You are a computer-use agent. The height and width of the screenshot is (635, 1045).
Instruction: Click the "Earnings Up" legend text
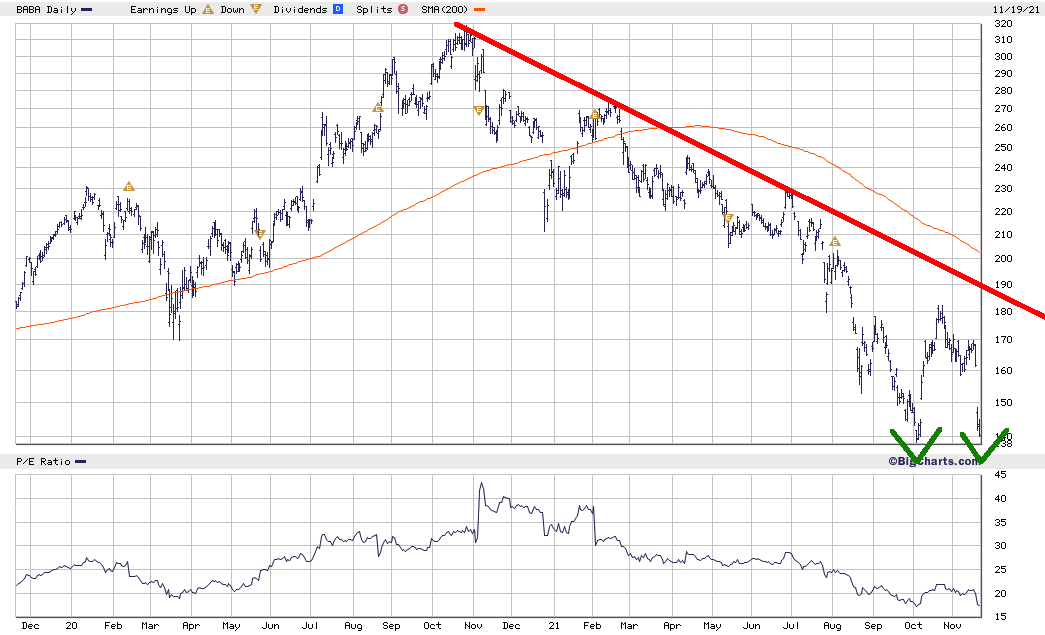coord(163,9)
